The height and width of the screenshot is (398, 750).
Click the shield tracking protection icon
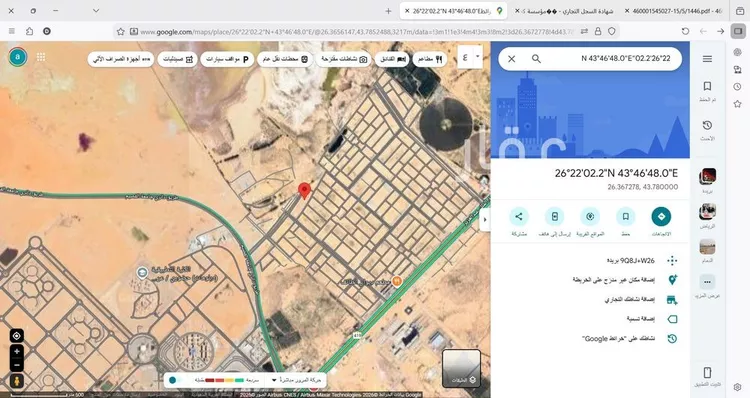pos(612,31)
